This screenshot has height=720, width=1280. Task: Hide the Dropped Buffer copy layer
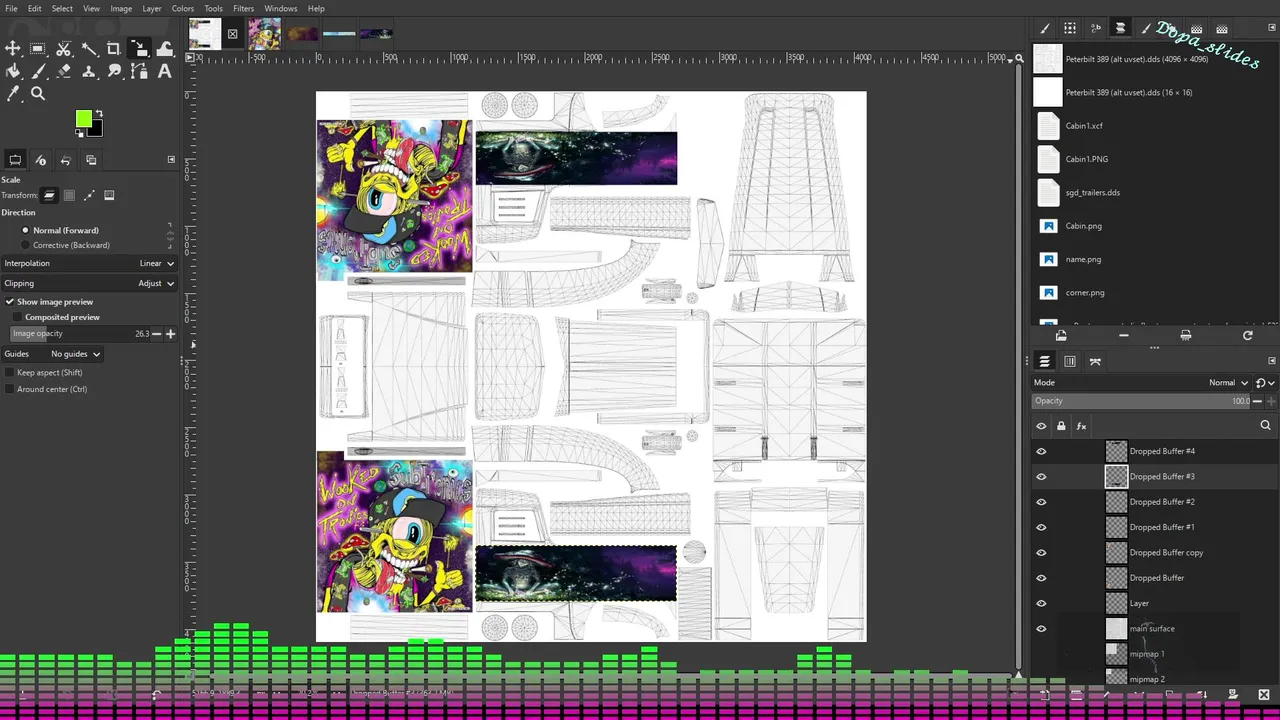1041,553
